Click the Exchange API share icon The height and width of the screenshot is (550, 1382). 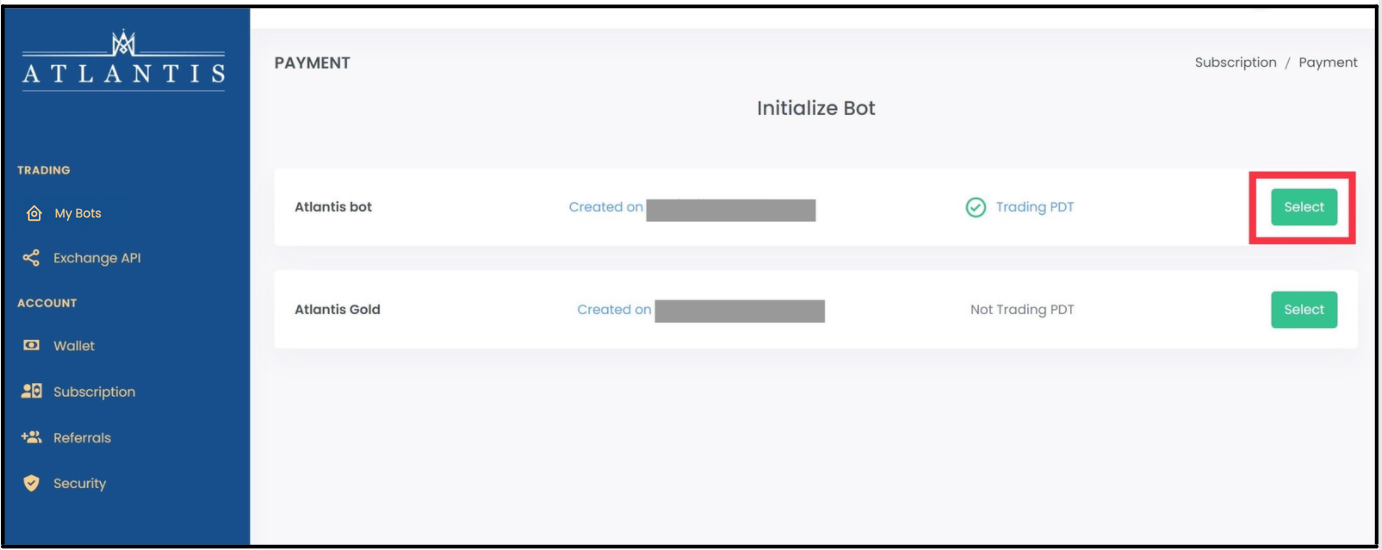pos(32,258)
